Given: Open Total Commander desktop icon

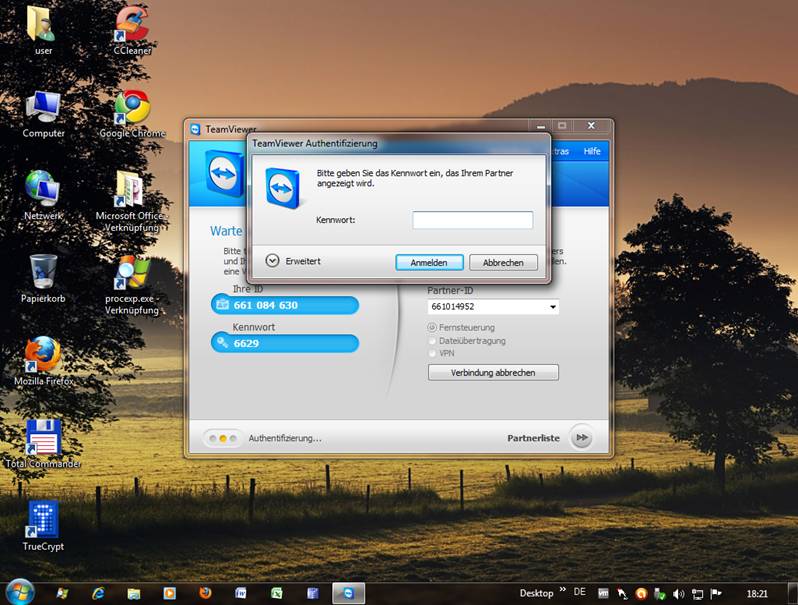Looking at the screenshot, I should (43, 438).
